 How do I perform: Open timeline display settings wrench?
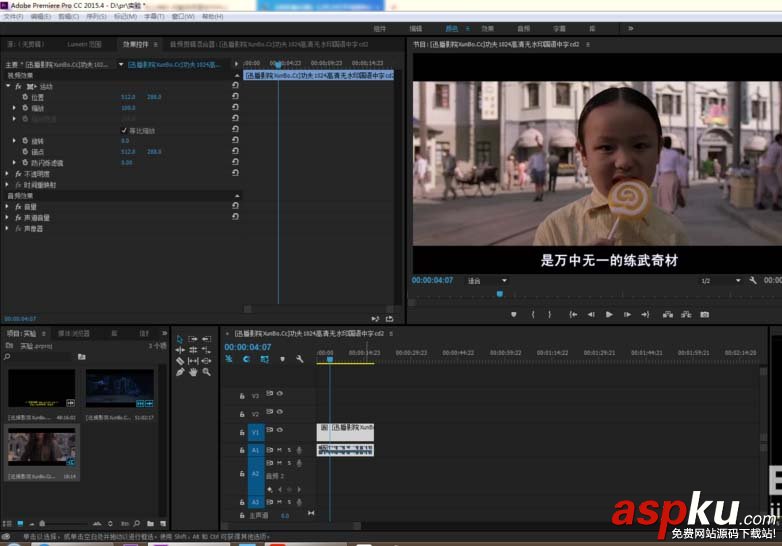299,359
